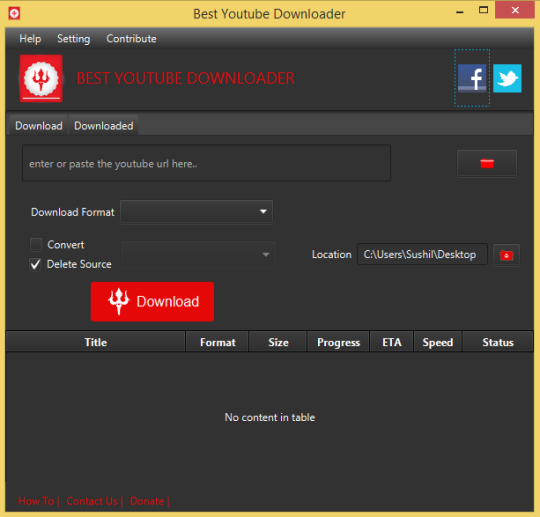Sort by the Title column header
Screen dimensions: 540x517
96,342
